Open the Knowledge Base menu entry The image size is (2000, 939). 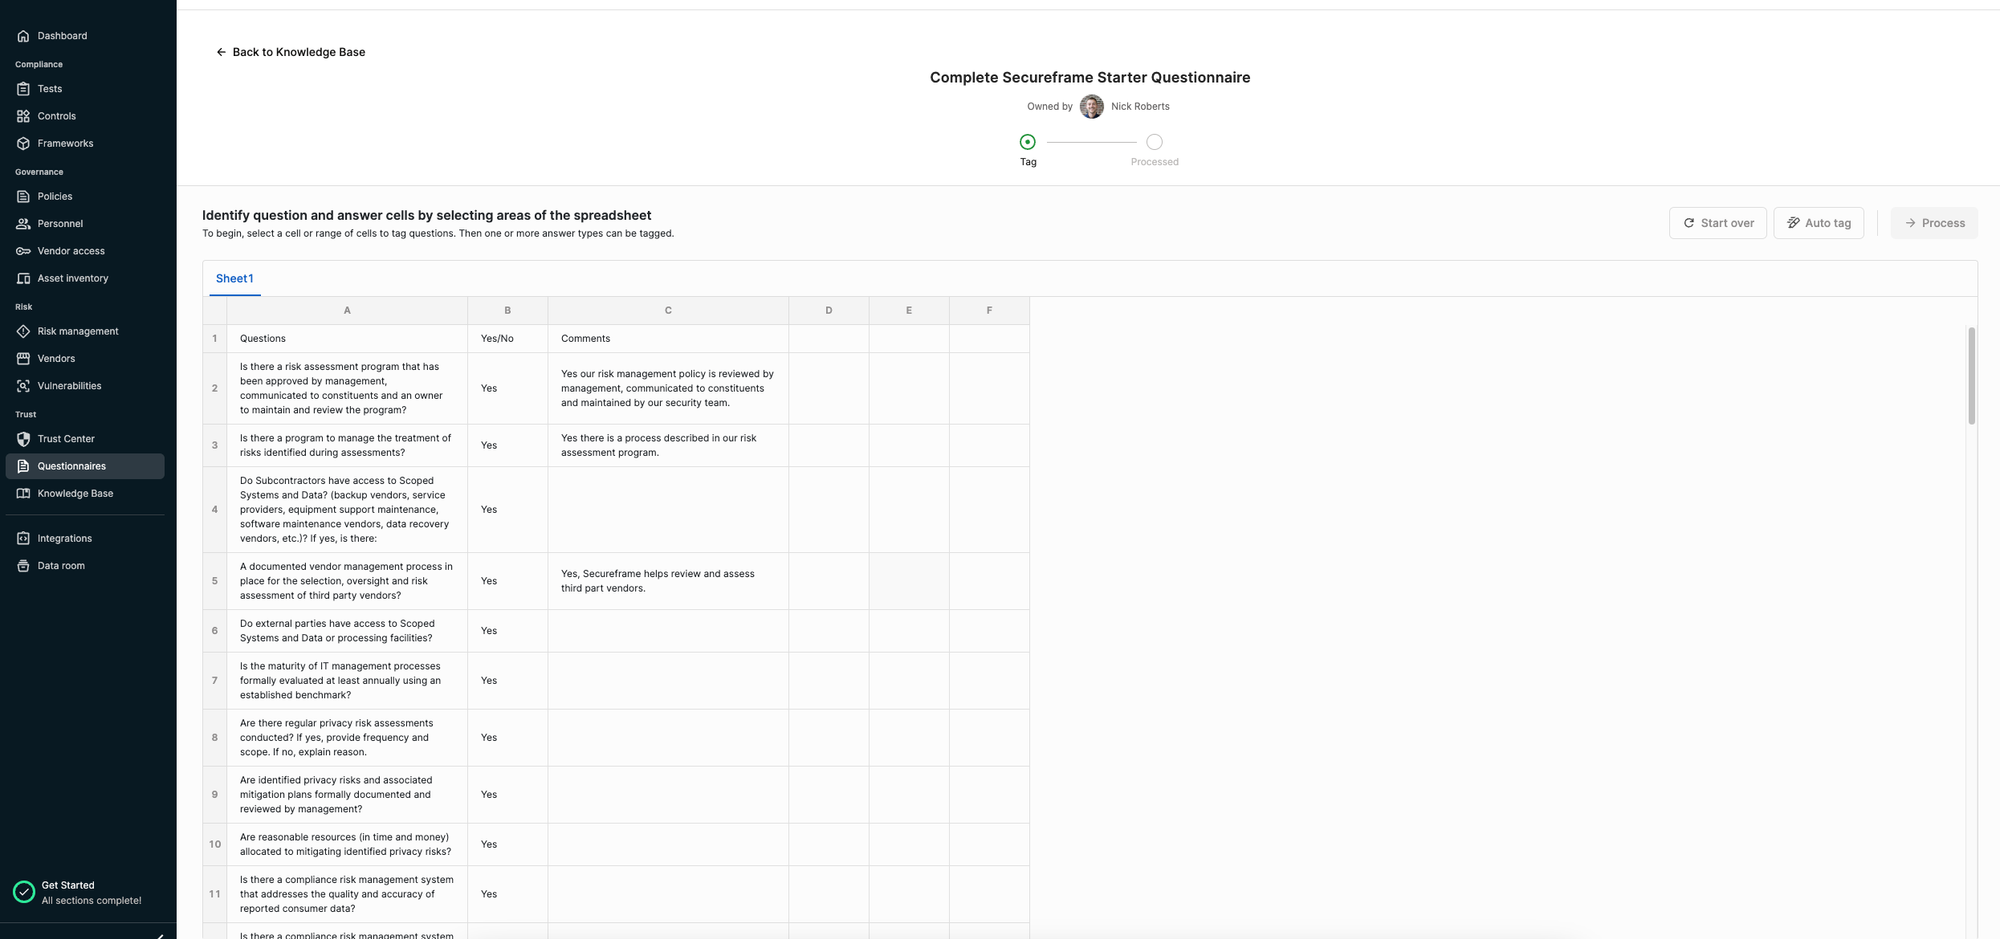click(x=85, y=493)
